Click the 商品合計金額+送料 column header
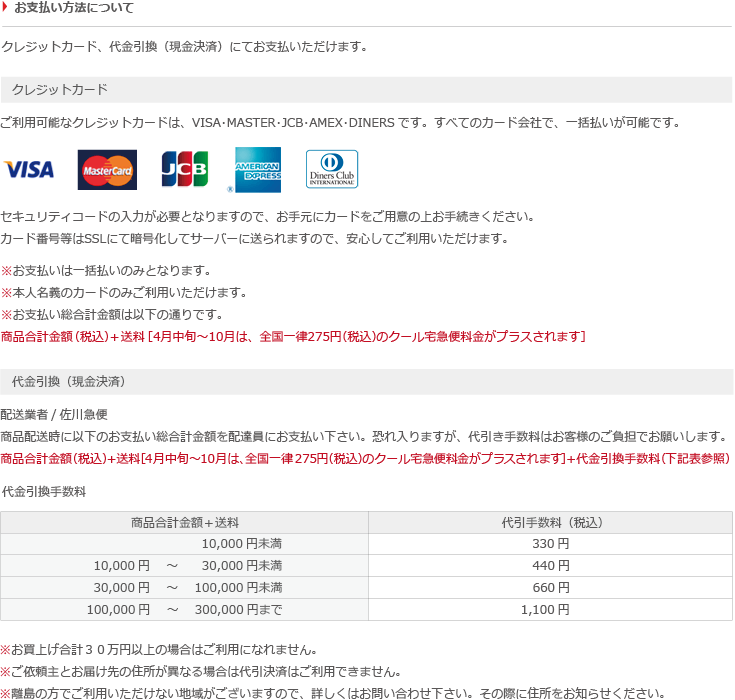The image size is (735, 700). [185, 522]
